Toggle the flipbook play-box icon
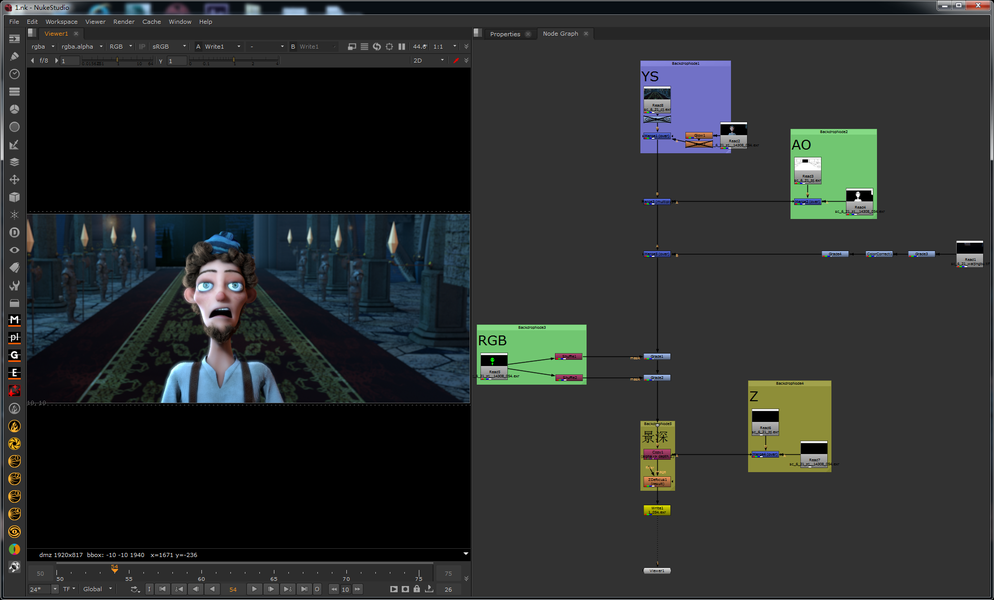The height and width of the screenshot is (600, 994). tap(394, 589)
